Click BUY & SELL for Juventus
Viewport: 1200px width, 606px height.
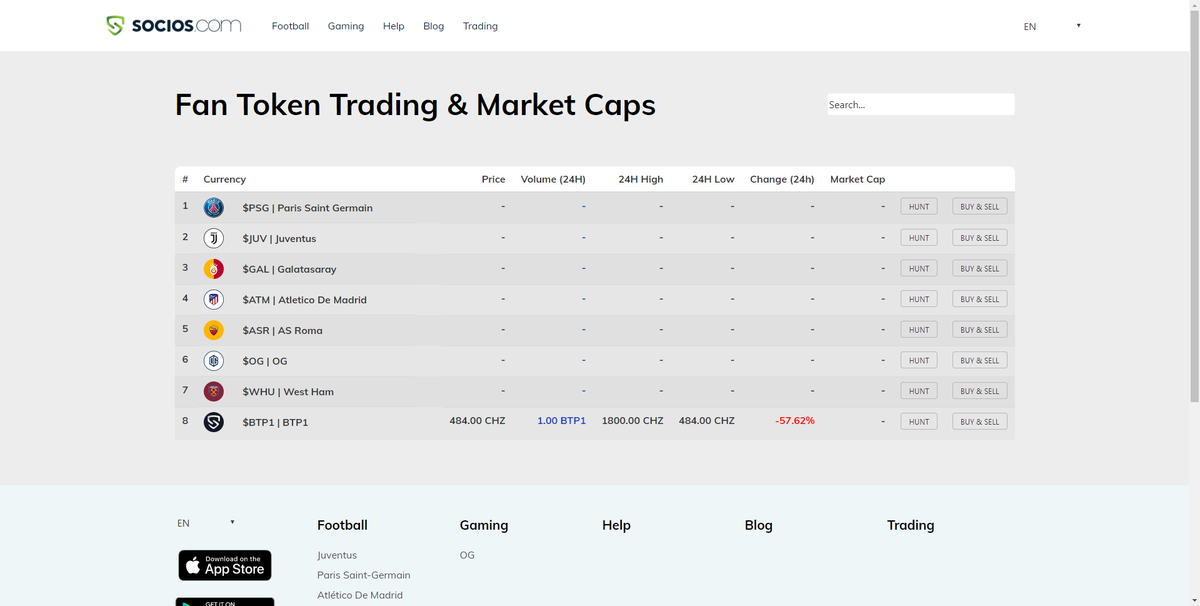(x=980, y=238)
